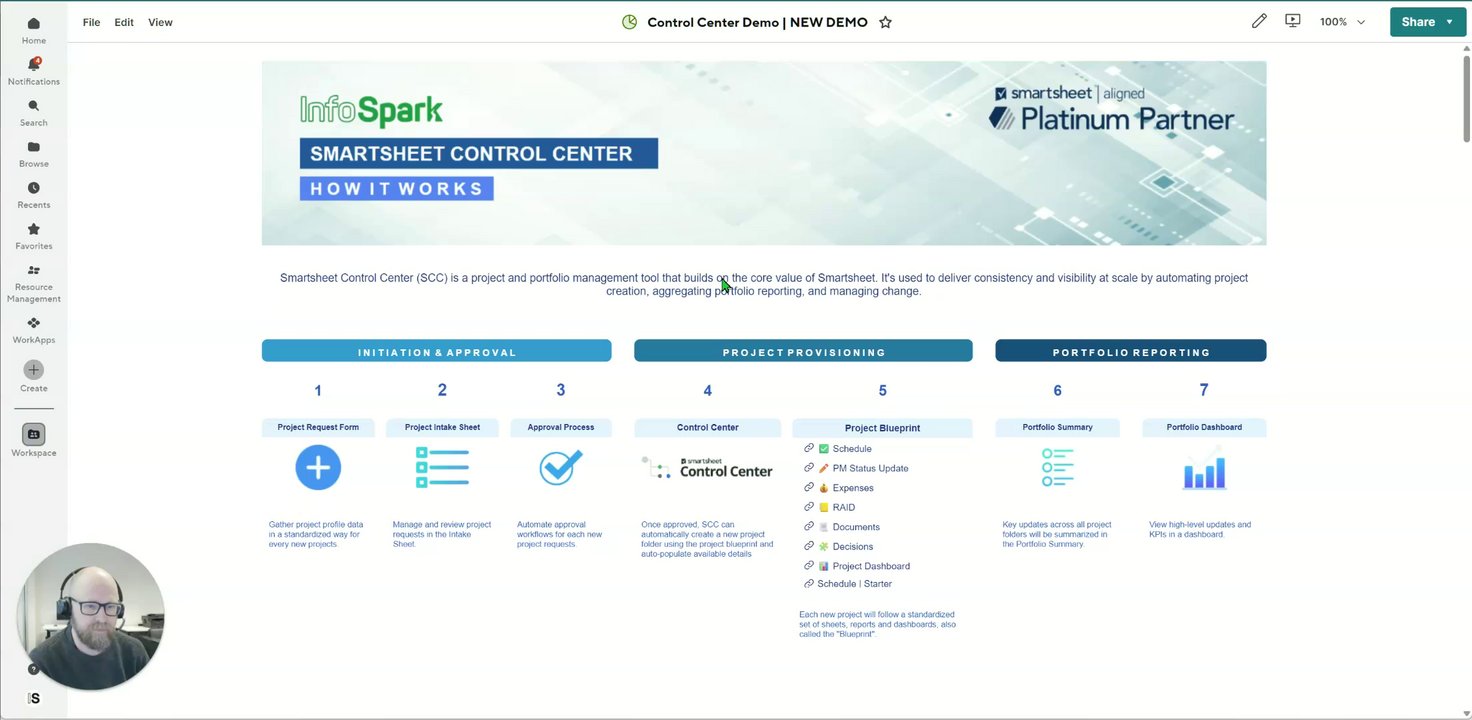The image size is (1472, 720).
Task: Open the Edit menu
Action: pos(124,22)
